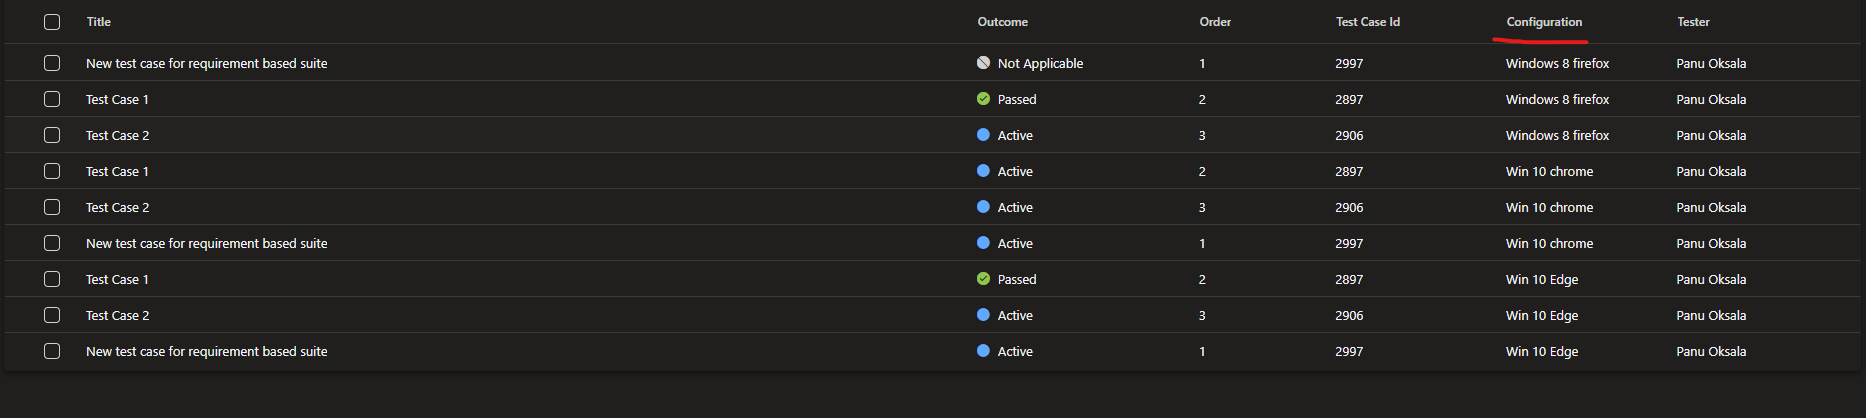Open 'New test case for requirement based suite' Win 10 Edge
The height and width of the screenshot is (418, 1866).
[x=207, y=351]
